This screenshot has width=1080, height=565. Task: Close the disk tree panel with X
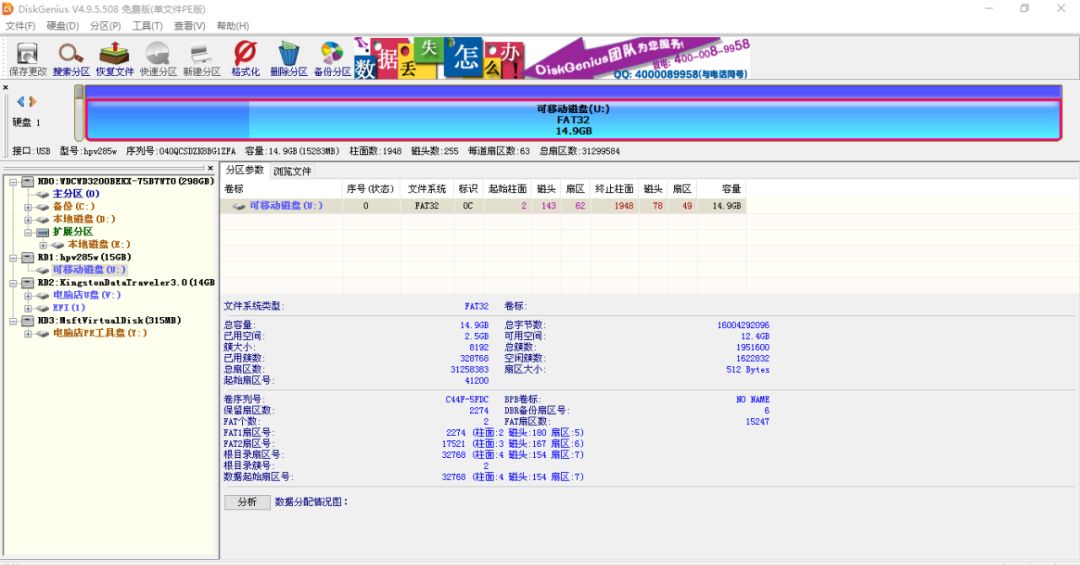tap(211, 168)
